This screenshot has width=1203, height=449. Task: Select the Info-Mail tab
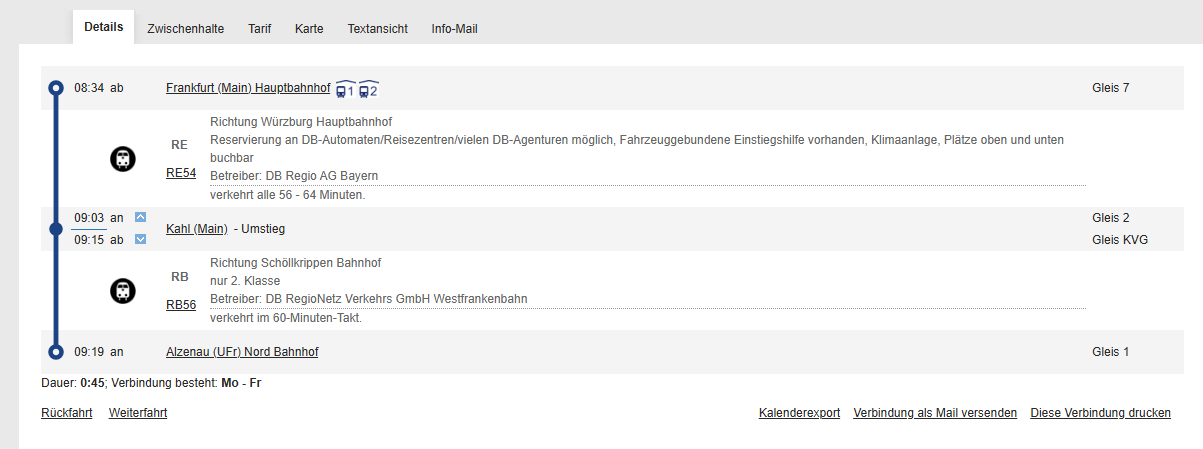click(x=455, y=29)
